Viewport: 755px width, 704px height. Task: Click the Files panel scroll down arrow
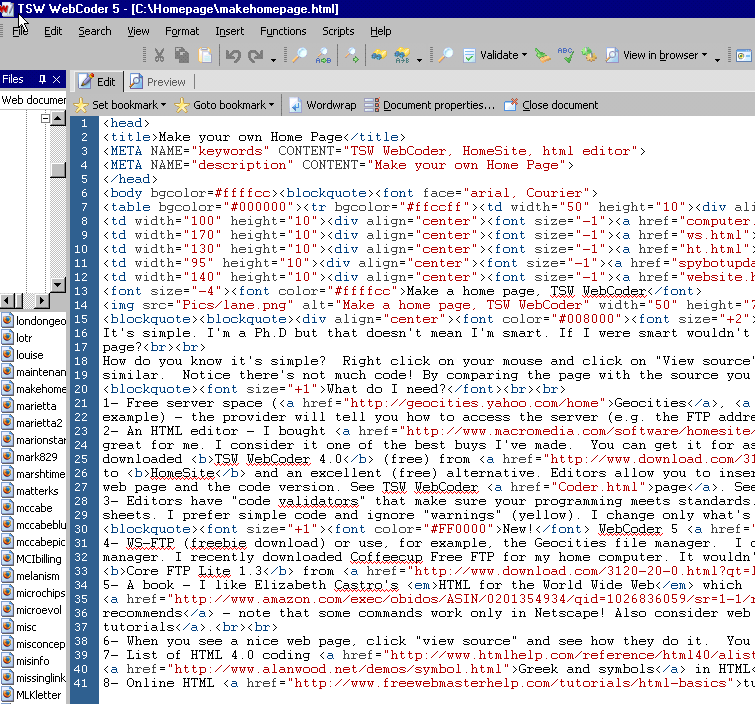point(58,285)
